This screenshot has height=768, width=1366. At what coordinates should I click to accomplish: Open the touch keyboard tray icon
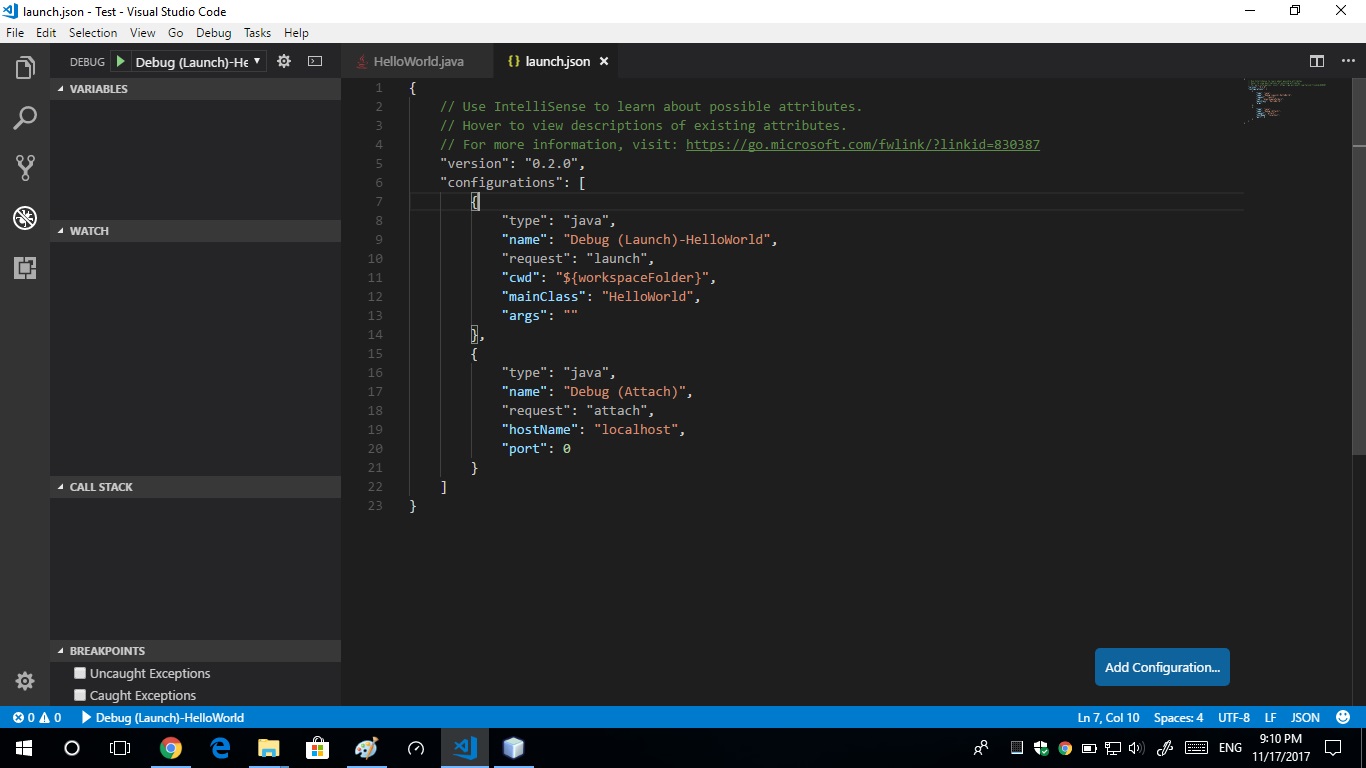(x=1196, y=748)
